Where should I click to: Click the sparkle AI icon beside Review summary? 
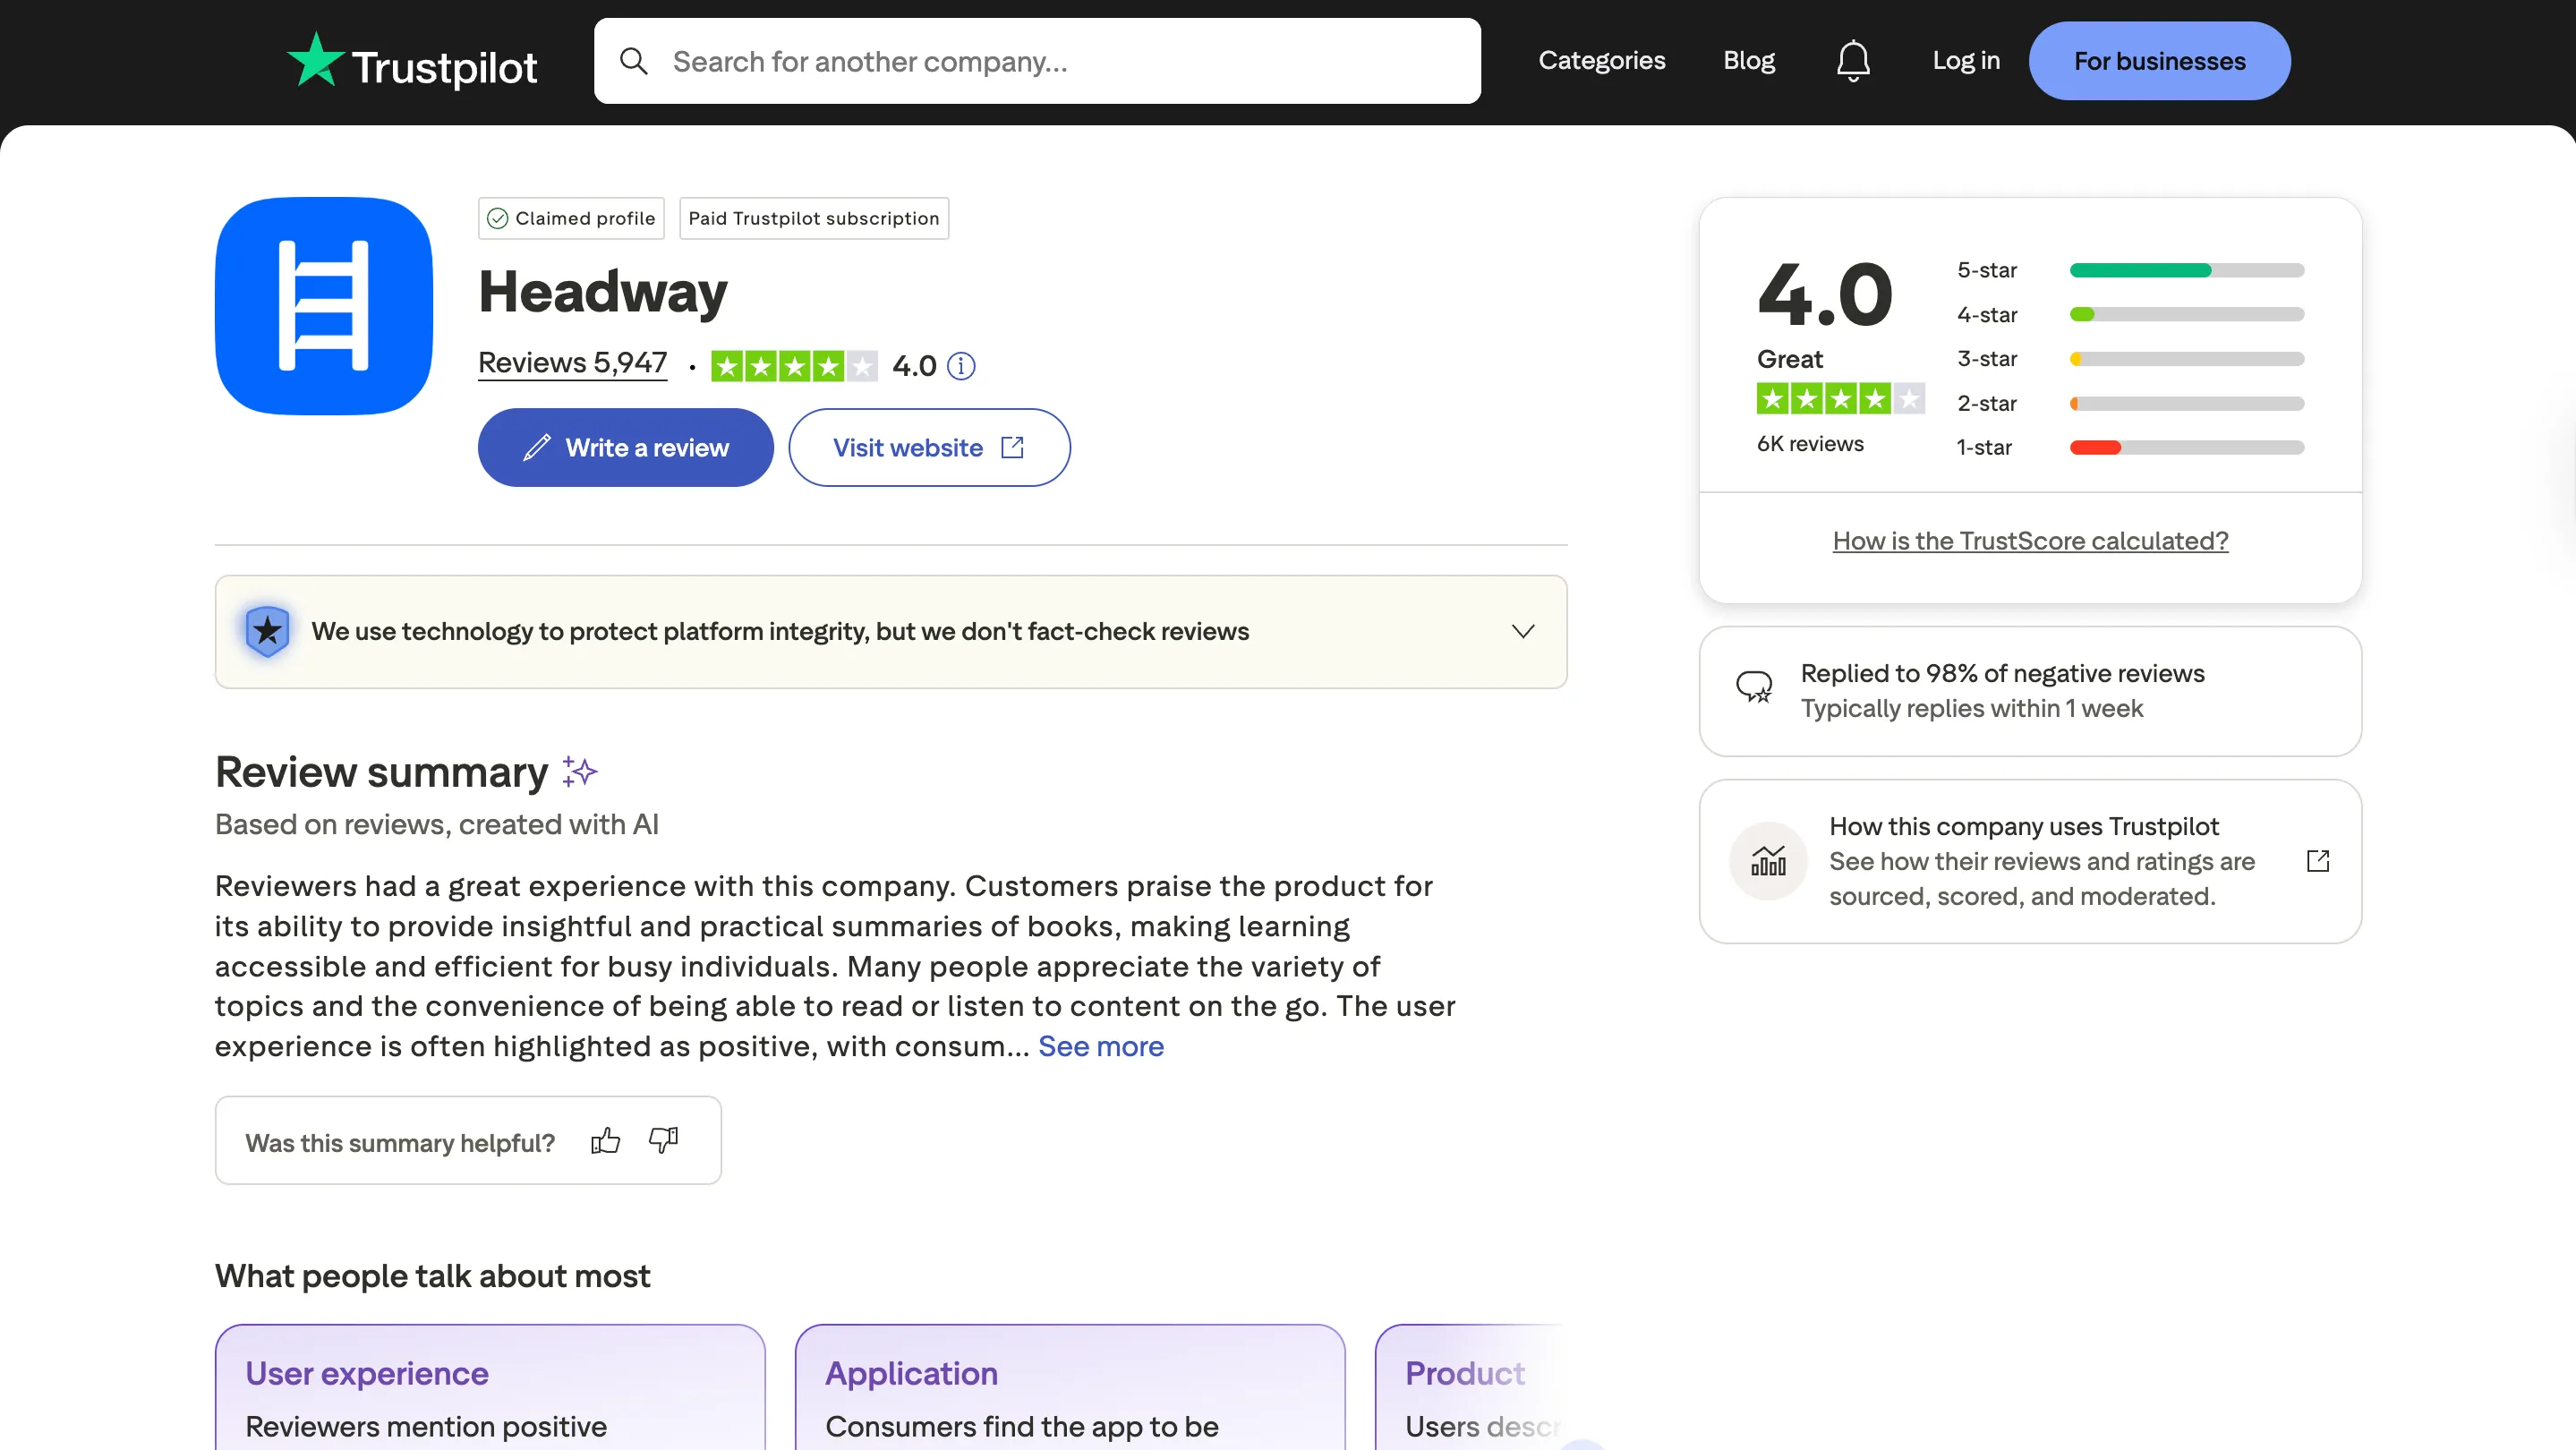coord(579,772)
